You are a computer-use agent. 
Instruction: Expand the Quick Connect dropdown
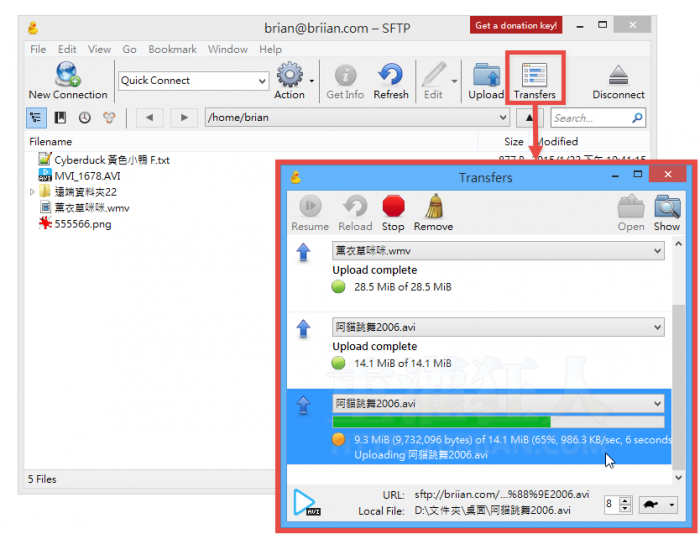tap(262, 81)
